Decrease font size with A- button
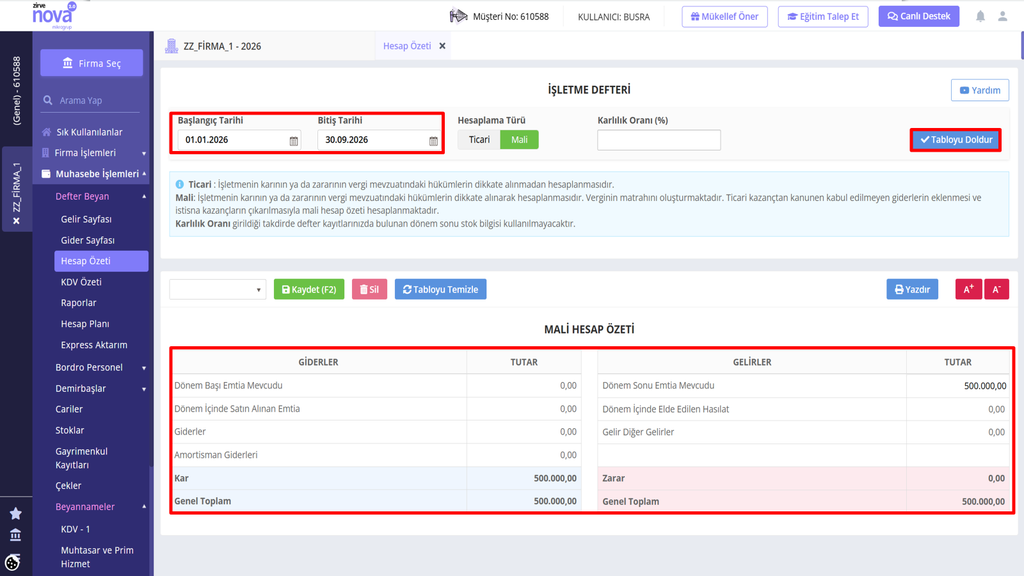 point(997,289)
